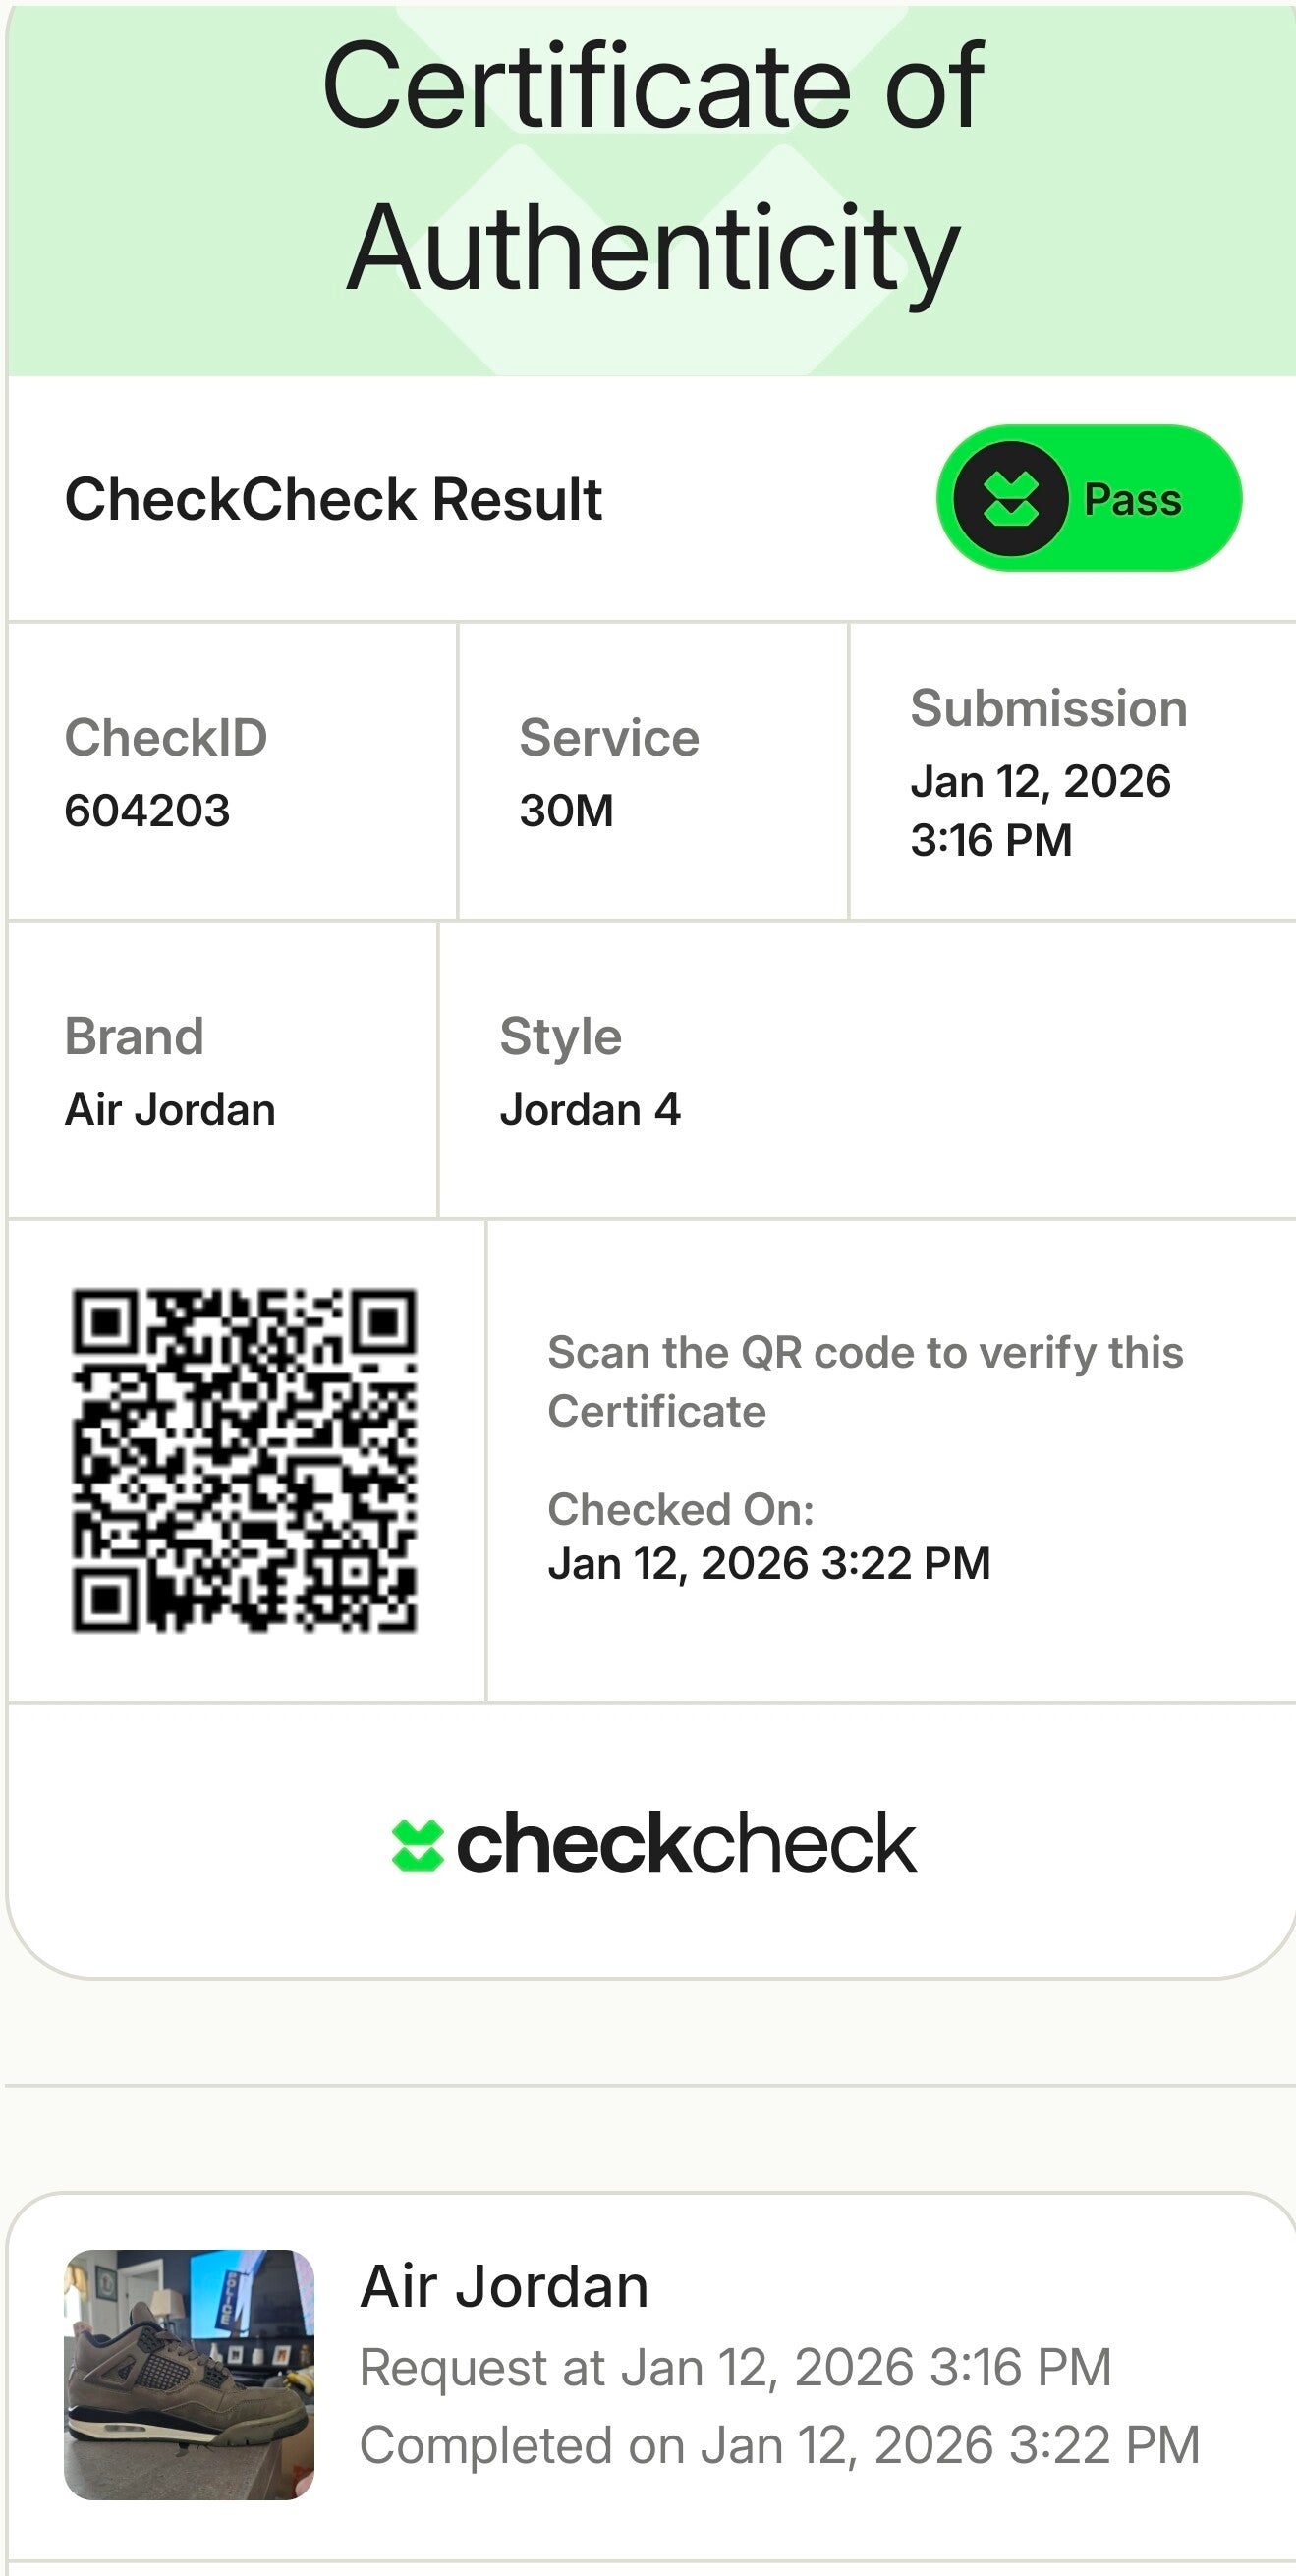Select the 30M service value
Screen dimensions: 1296x2576
click(566, 810)
